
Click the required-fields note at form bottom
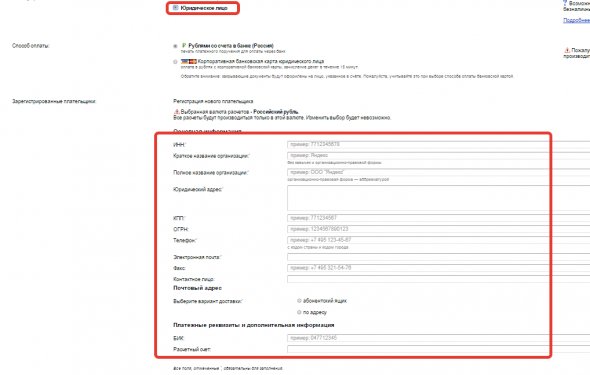click(228, 368)
